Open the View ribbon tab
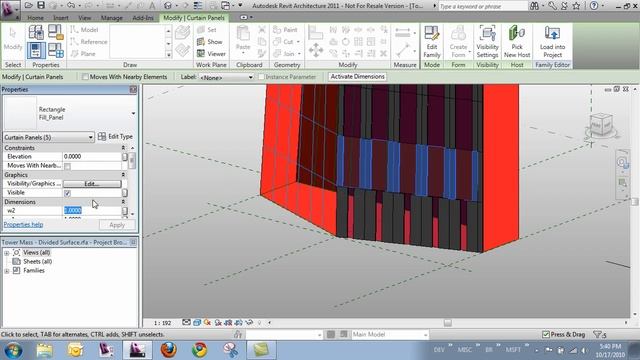Screen dimensions: 640x360 pos(84,18)
